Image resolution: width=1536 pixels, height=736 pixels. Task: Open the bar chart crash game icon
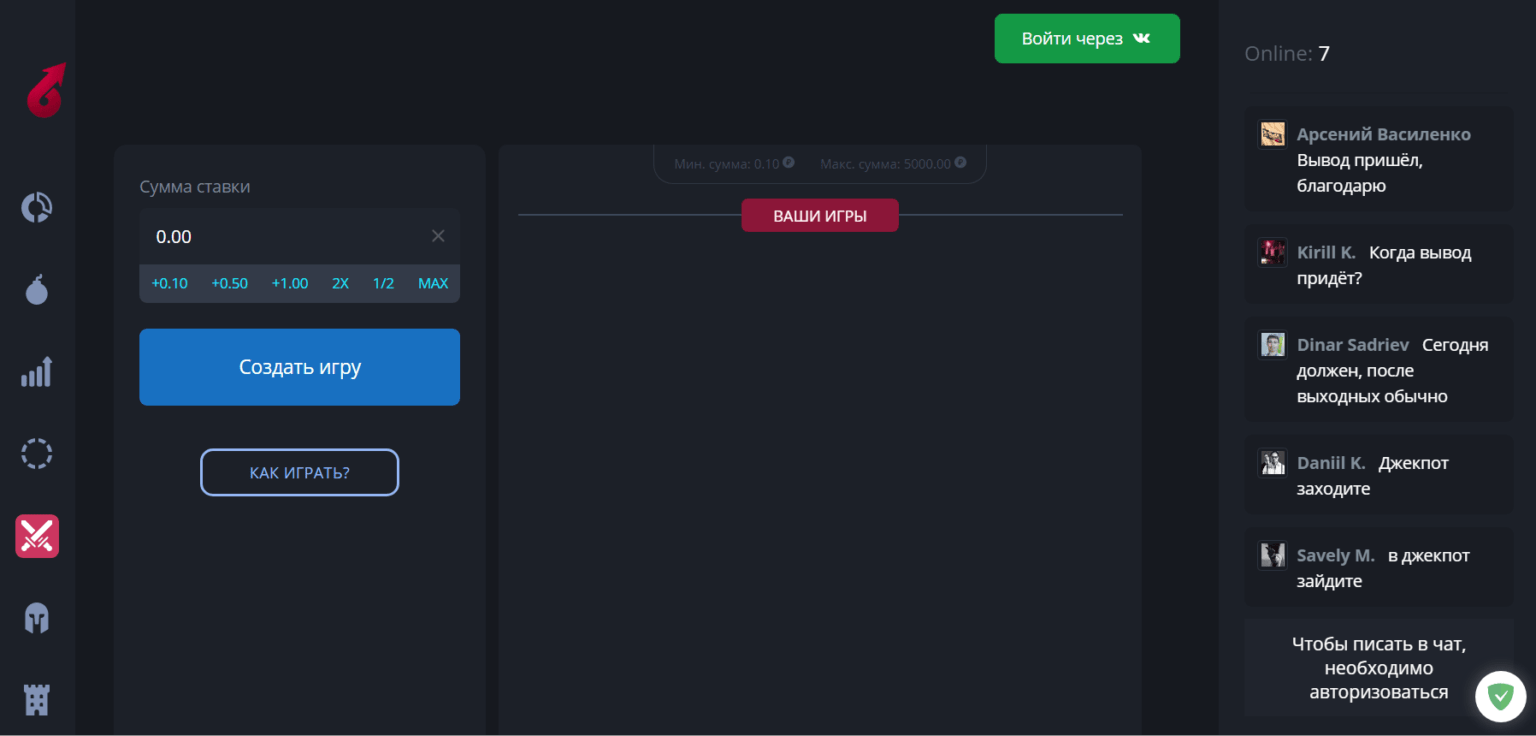(x=37, y=372)
